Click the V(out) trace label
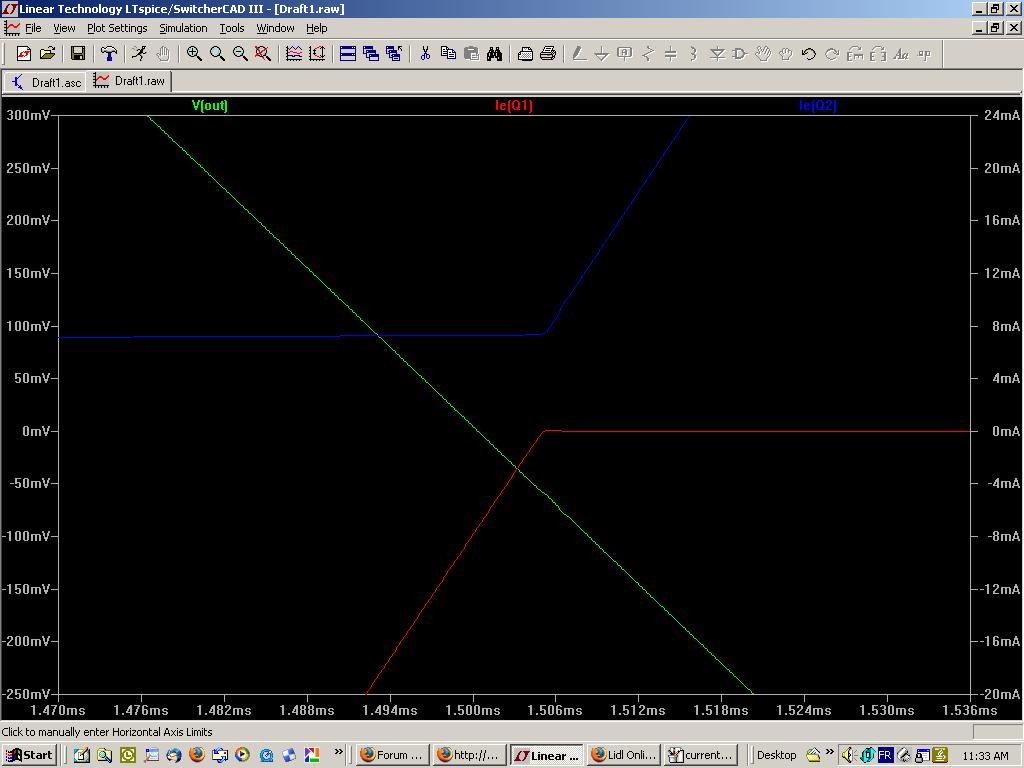Screen dimensions: 1024x768 [x=210, y=106]
